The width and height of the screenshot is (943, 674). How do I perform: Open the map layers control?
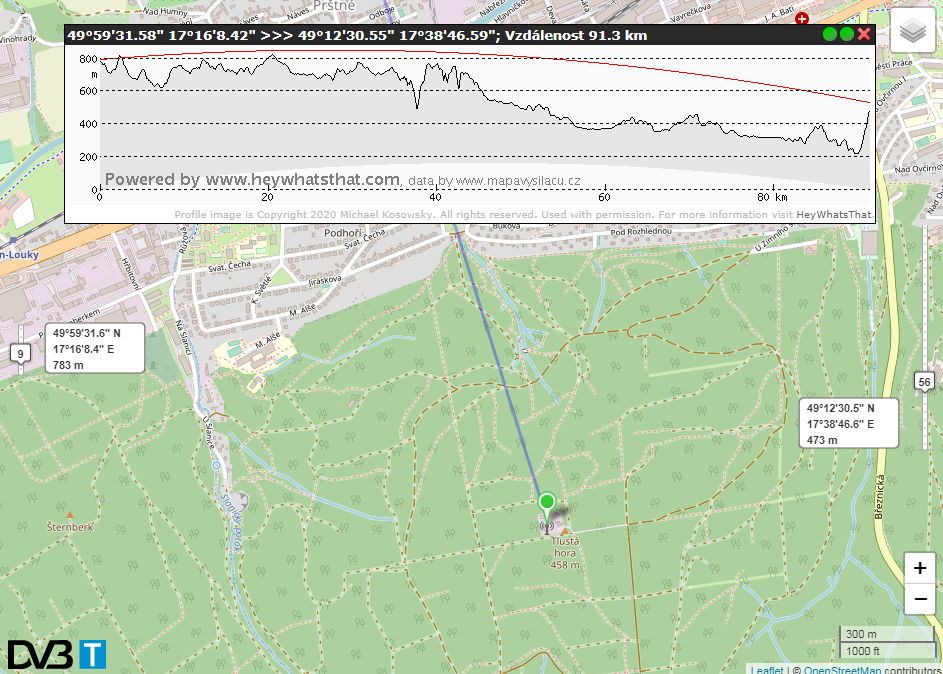tap(914, 32)
